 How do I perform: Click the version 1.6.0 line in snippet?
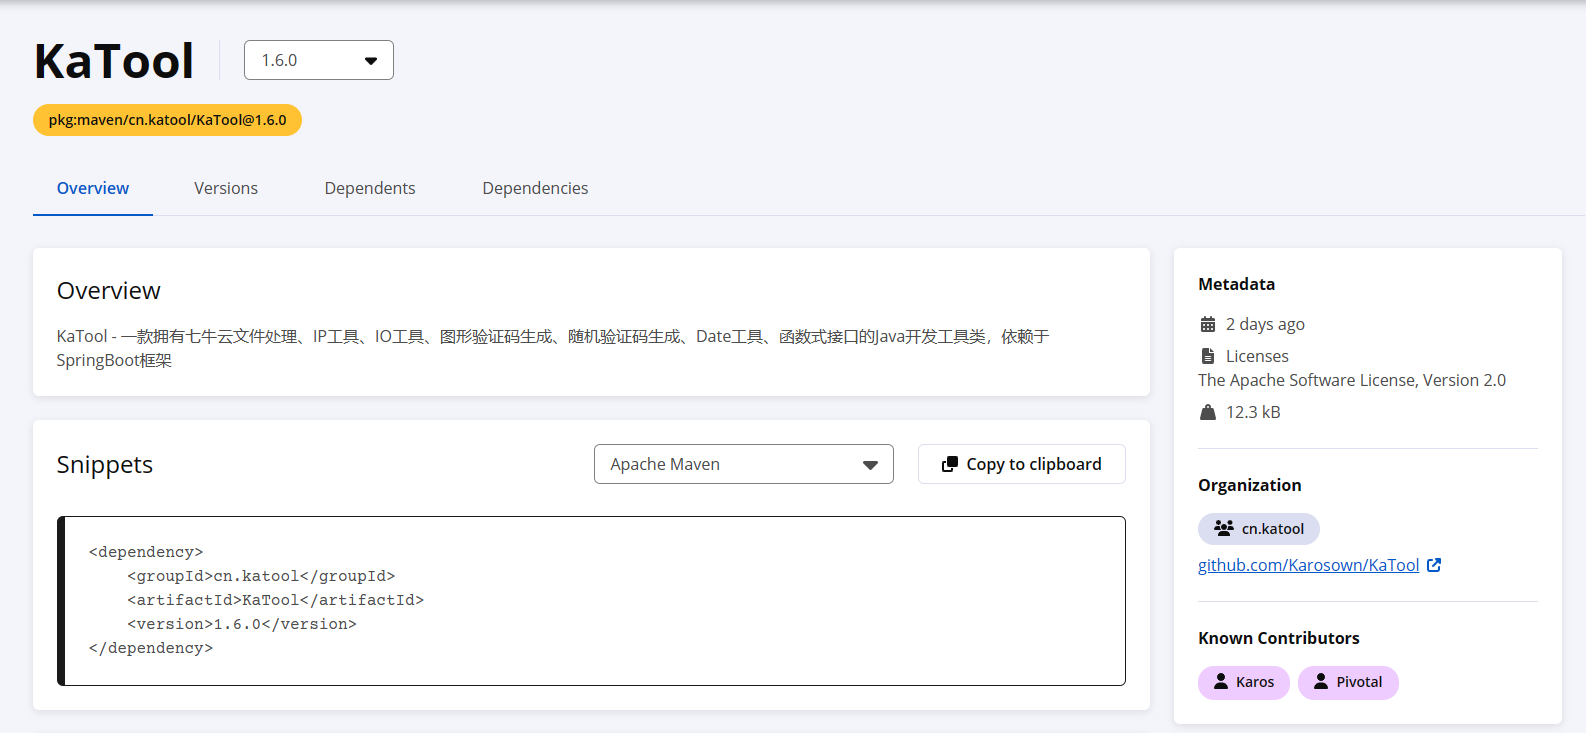pyautogui.click(x=242, y=624)
